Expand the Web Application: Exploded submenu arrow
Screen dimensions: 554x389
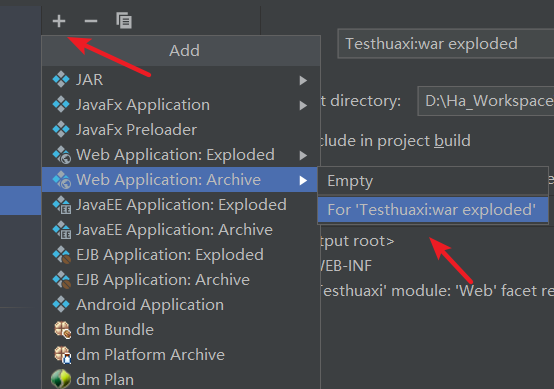(303, 155)
